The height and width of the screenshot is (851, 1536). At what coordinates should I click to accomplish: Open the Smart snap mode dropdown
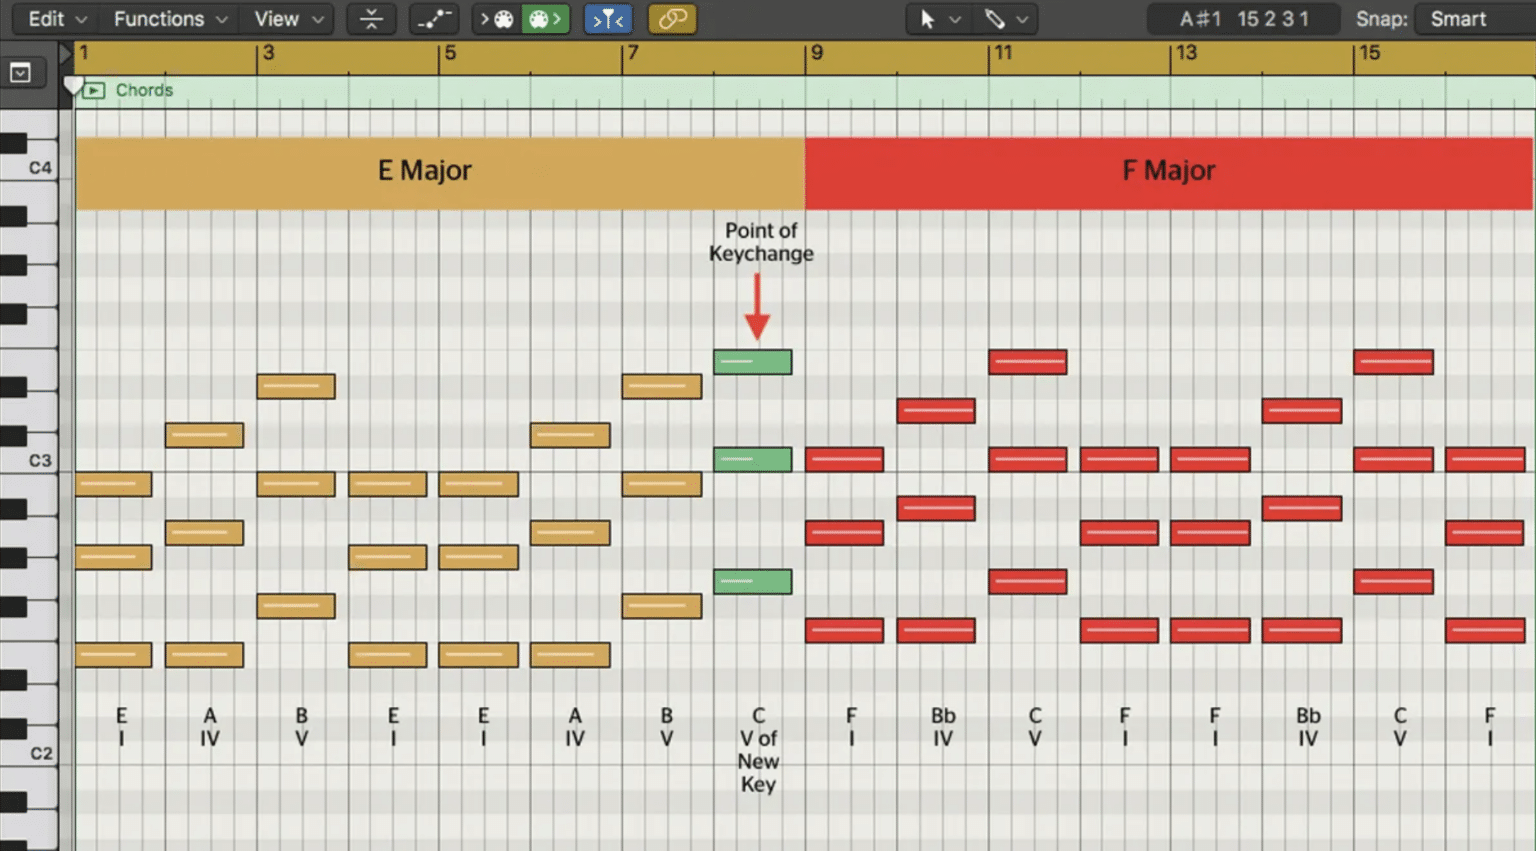pyautogui.click(x=1458, y=18)
